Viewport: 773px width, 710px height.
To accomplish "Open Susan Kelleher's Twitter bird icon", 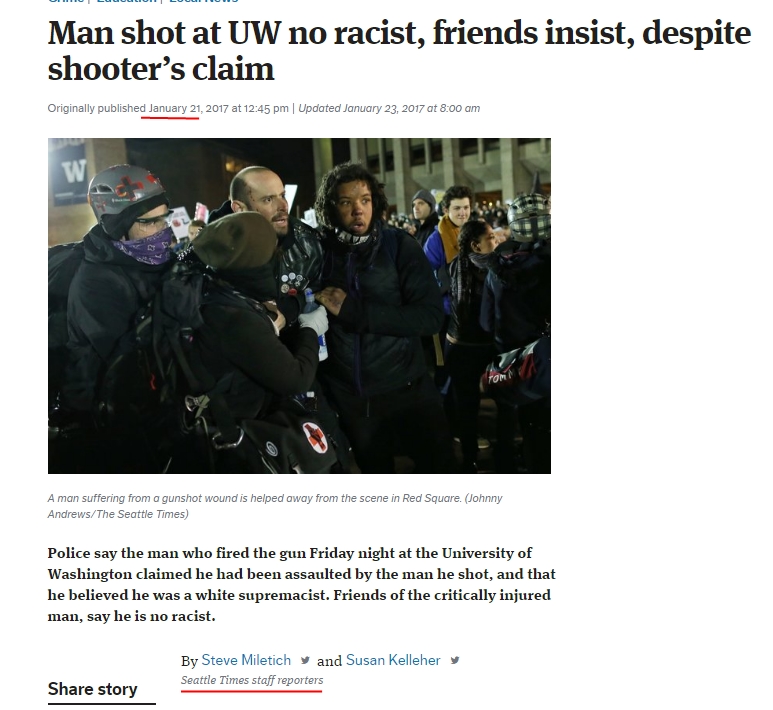I will (x=455, y=660).
